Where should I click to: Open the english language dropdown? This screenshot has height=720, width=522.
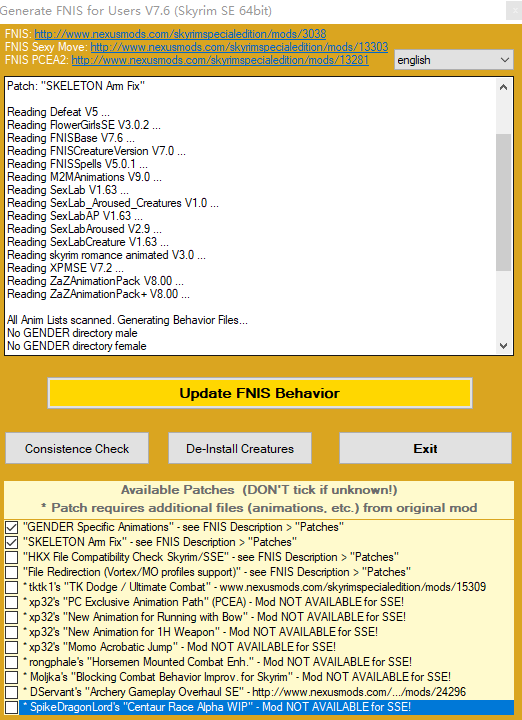click(454, 60)
